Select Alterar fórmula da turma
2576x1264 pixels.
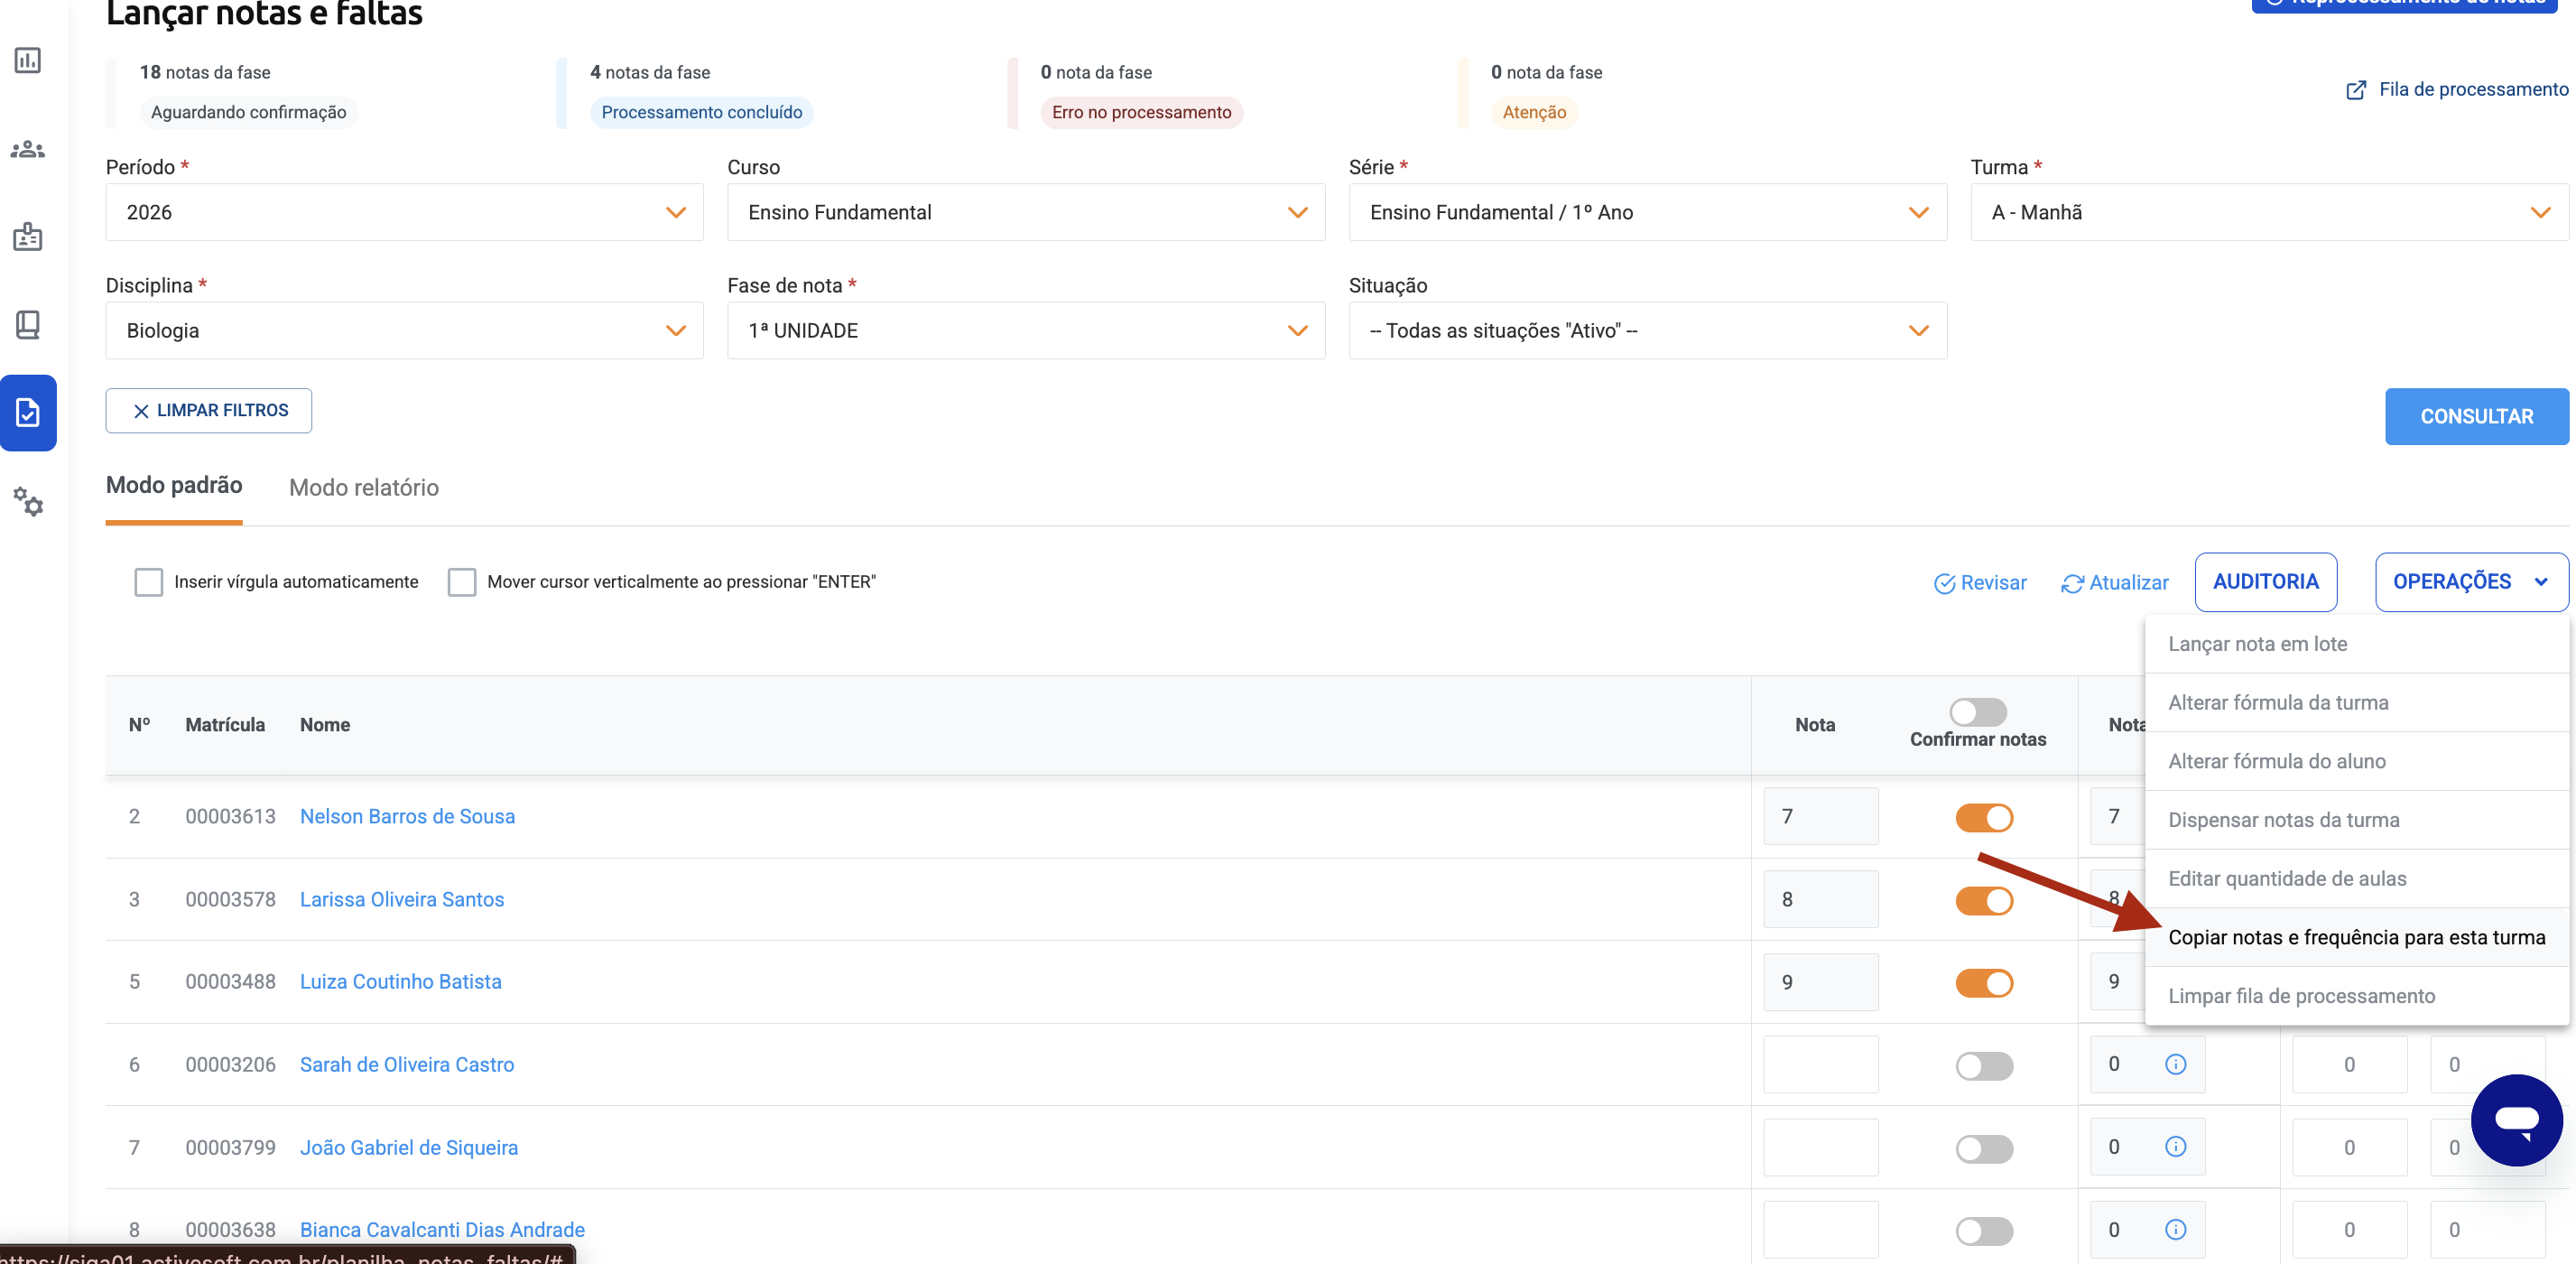pyautogui.click(x=2356, y=703)
